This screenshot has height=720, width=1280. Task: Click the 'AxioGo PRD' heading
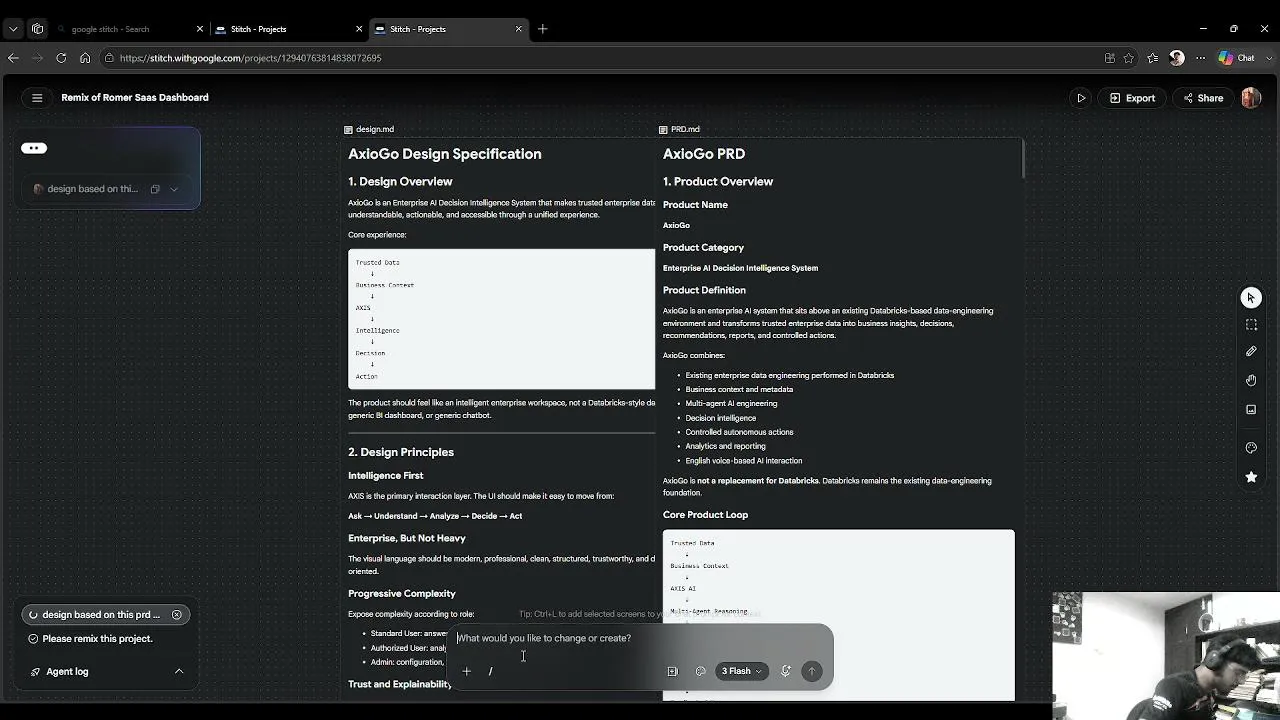click(x=704, y=154)
